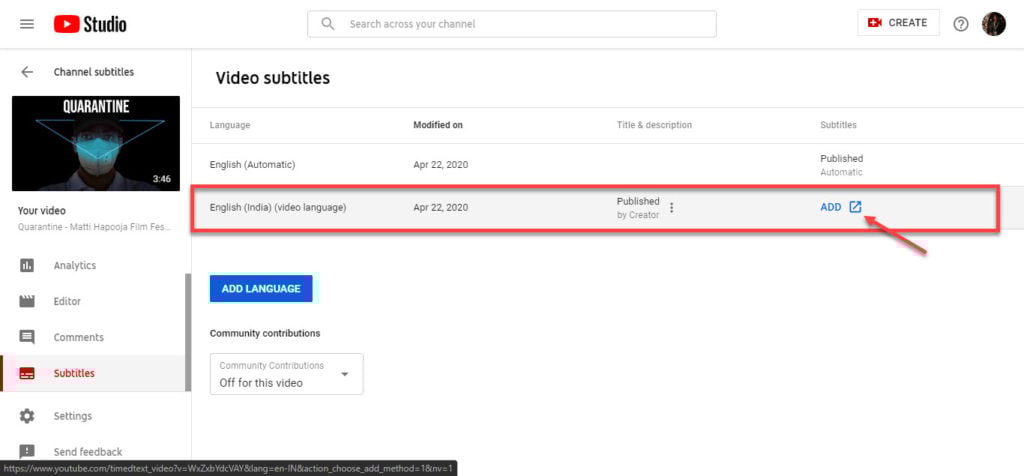Click the Analytics bar chart icon

click(27, 265)
